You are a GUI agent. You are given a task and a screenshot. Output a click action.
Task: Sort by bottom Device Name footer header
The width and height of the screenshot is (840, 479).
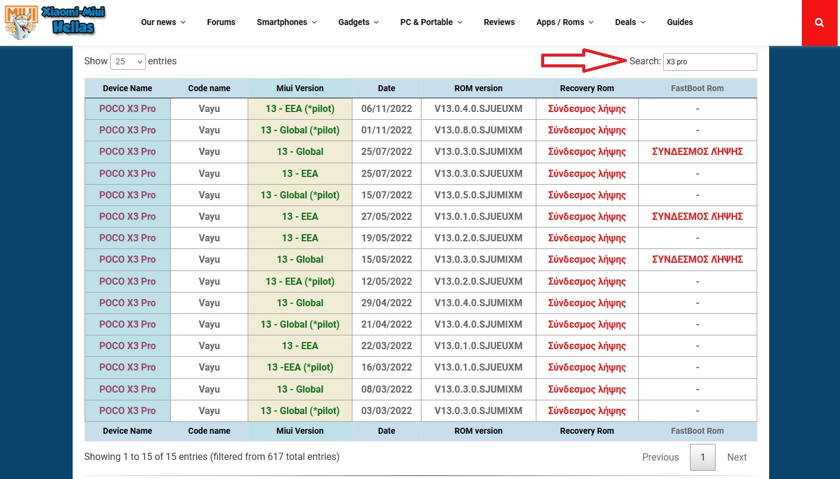[128, 431]
